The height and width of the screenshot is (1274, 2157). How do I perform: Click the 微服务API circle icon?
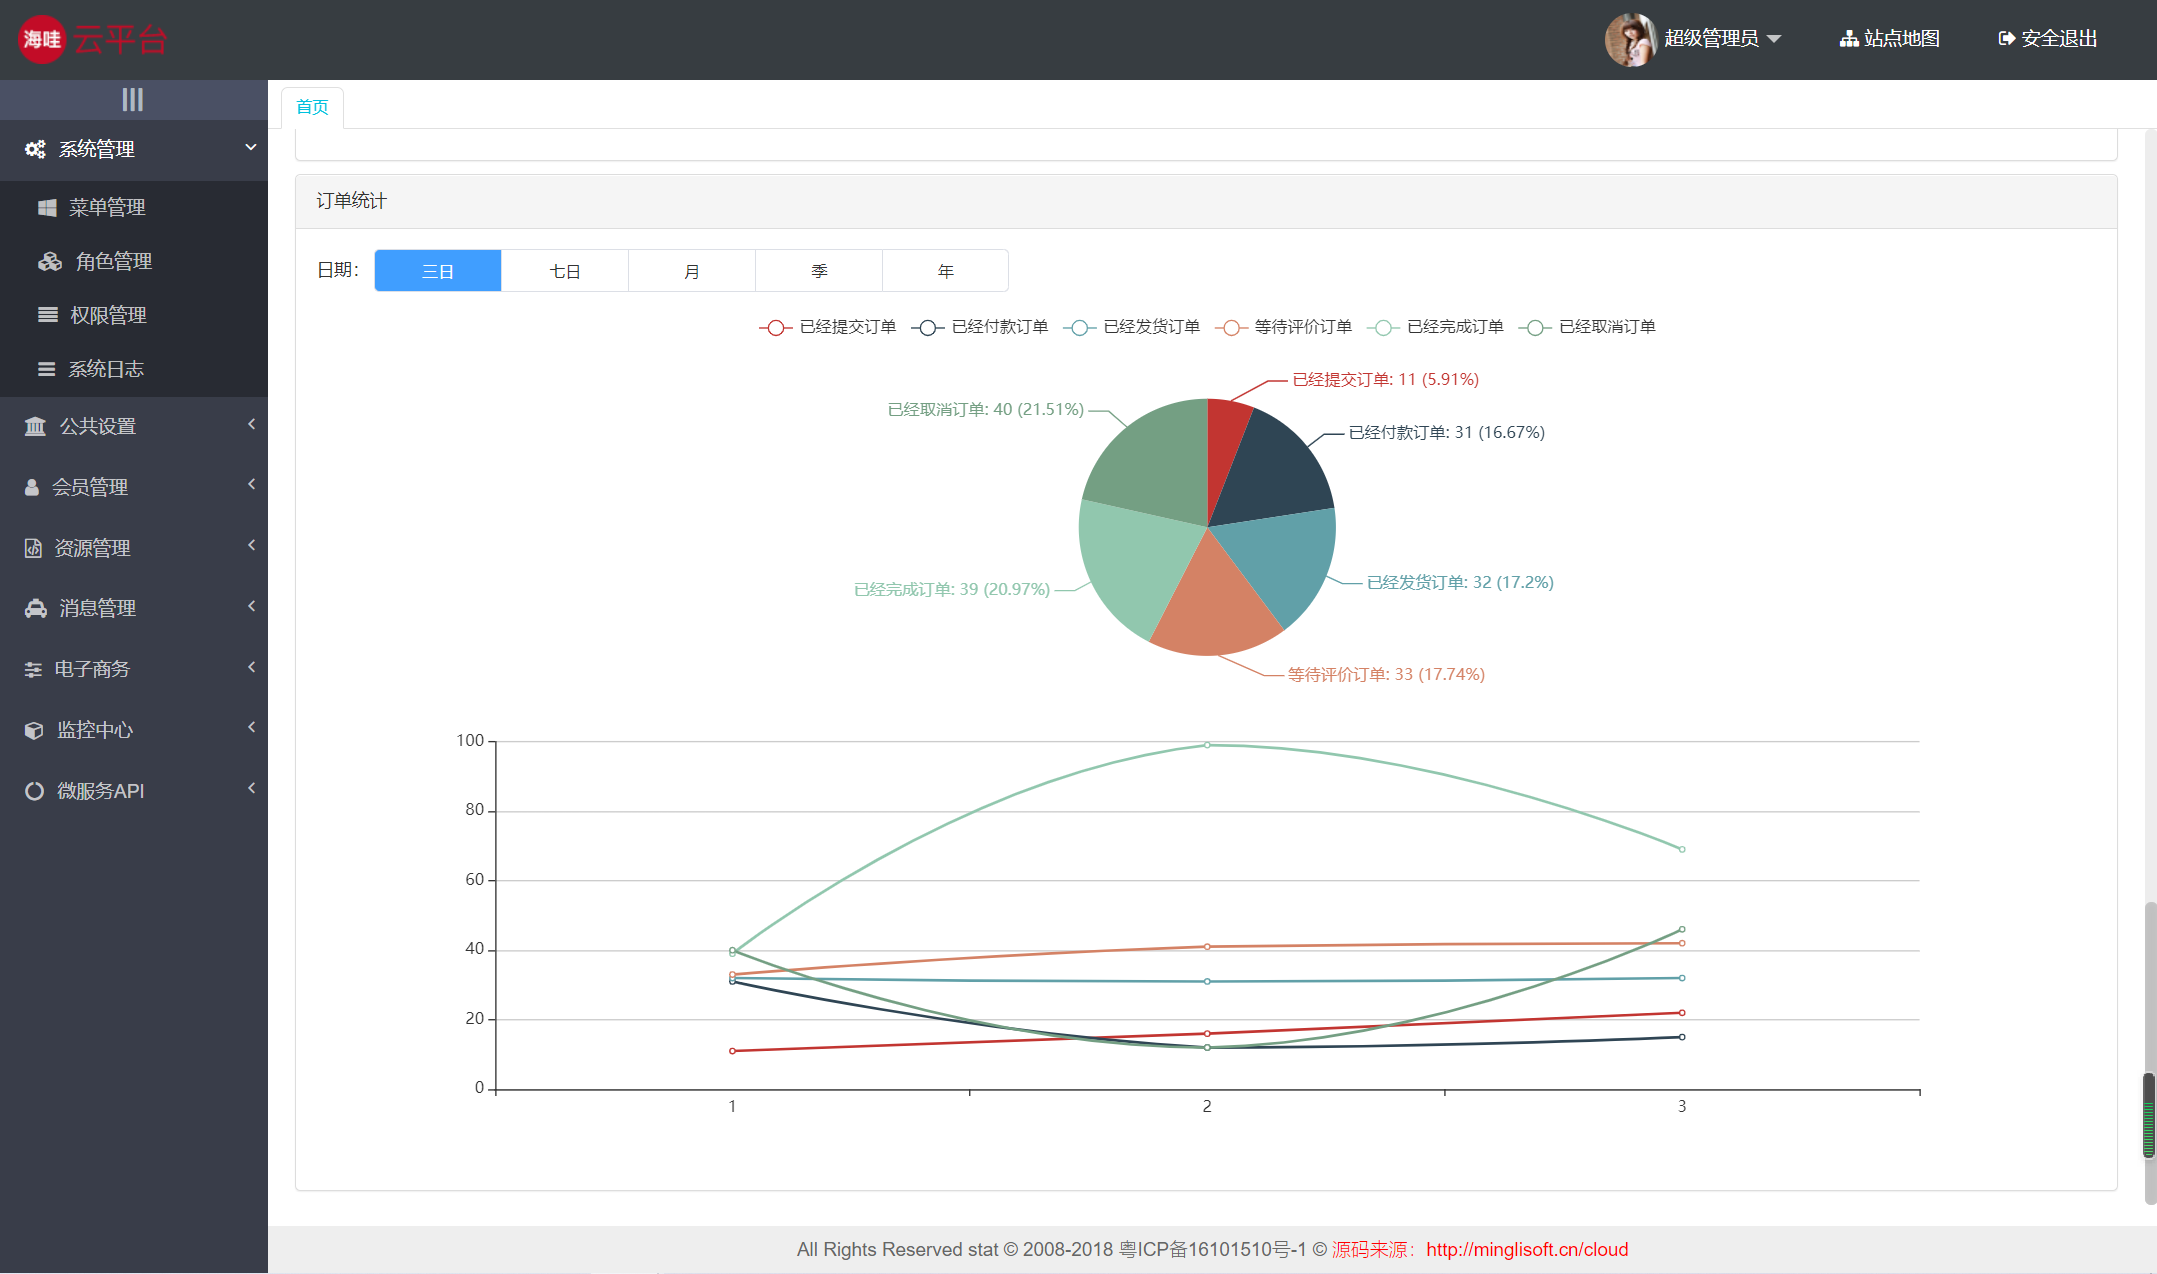pos(34,791)
